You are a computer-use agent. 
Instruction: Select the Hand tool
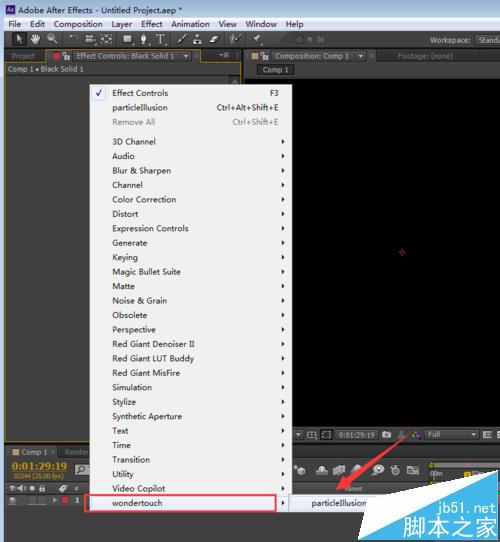(35, 39)
